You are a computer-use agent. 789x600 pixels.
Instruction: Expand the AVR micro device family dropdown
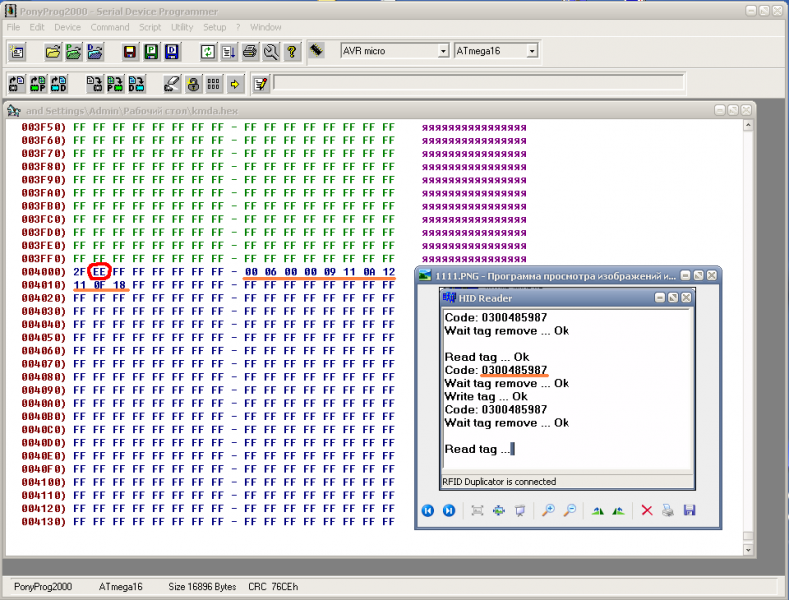tap(443, 51)
